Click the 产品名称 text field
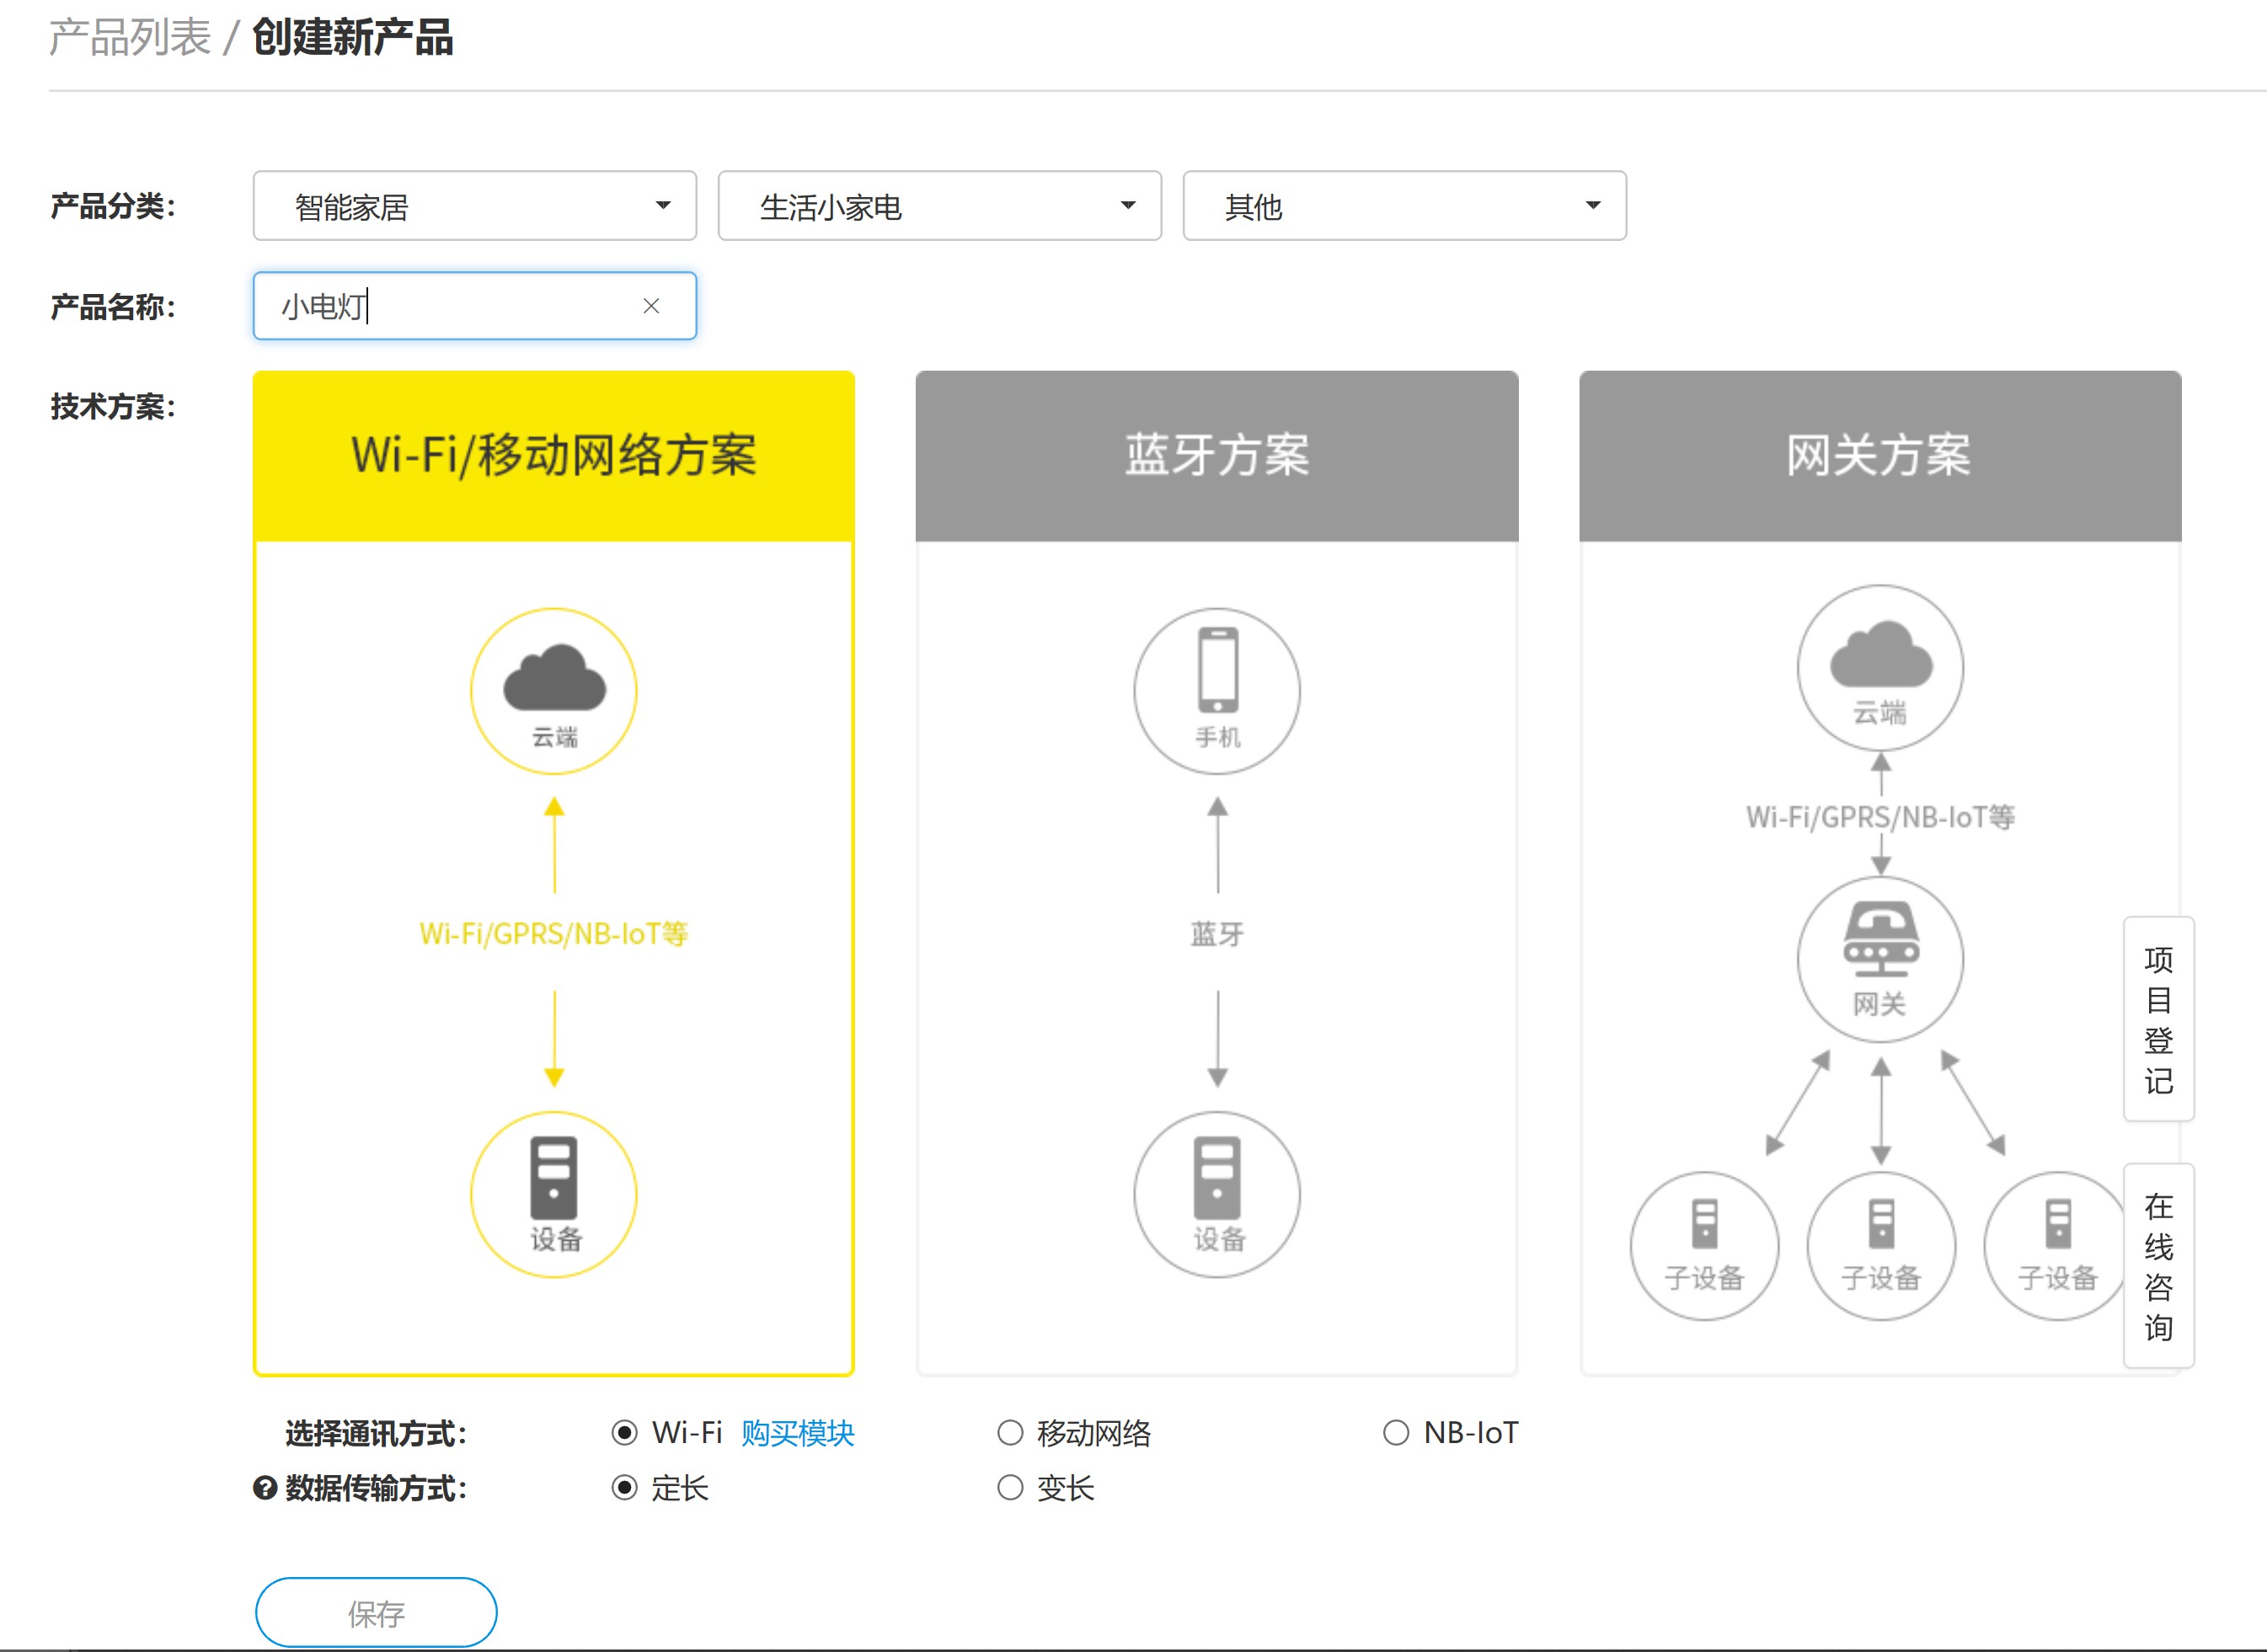The image size is (2267, 1652). tap(450, 306)
